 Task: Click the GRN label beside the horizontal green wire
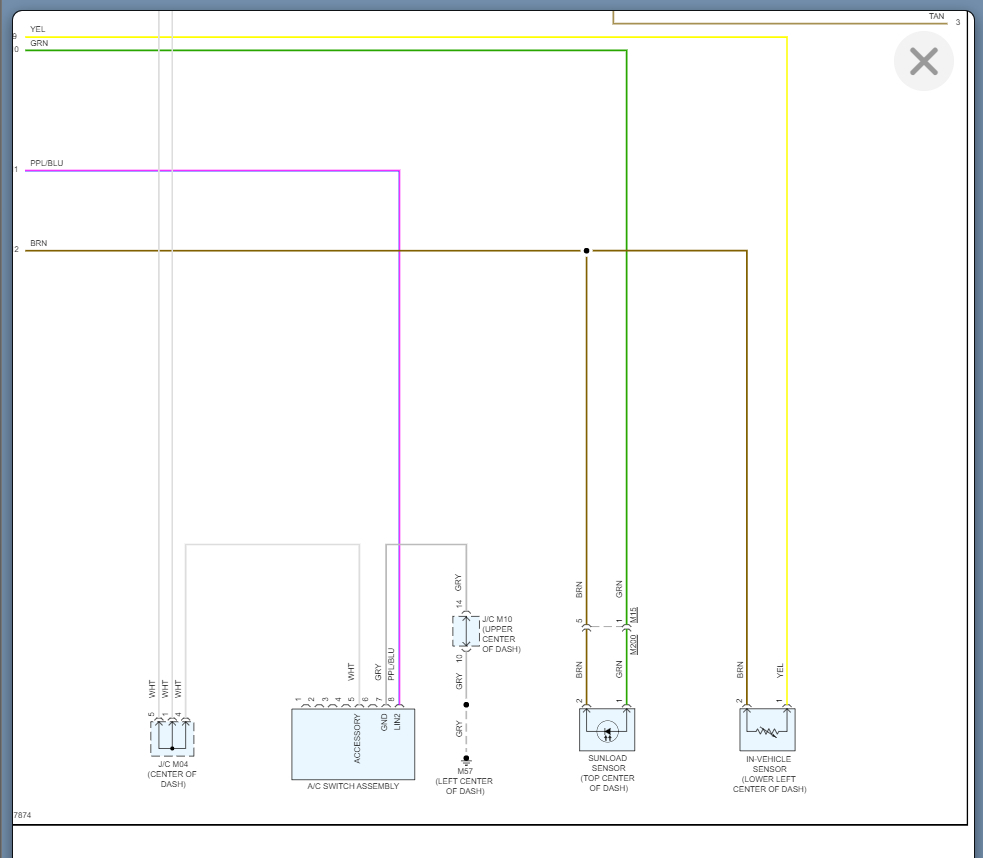point(39,43)
